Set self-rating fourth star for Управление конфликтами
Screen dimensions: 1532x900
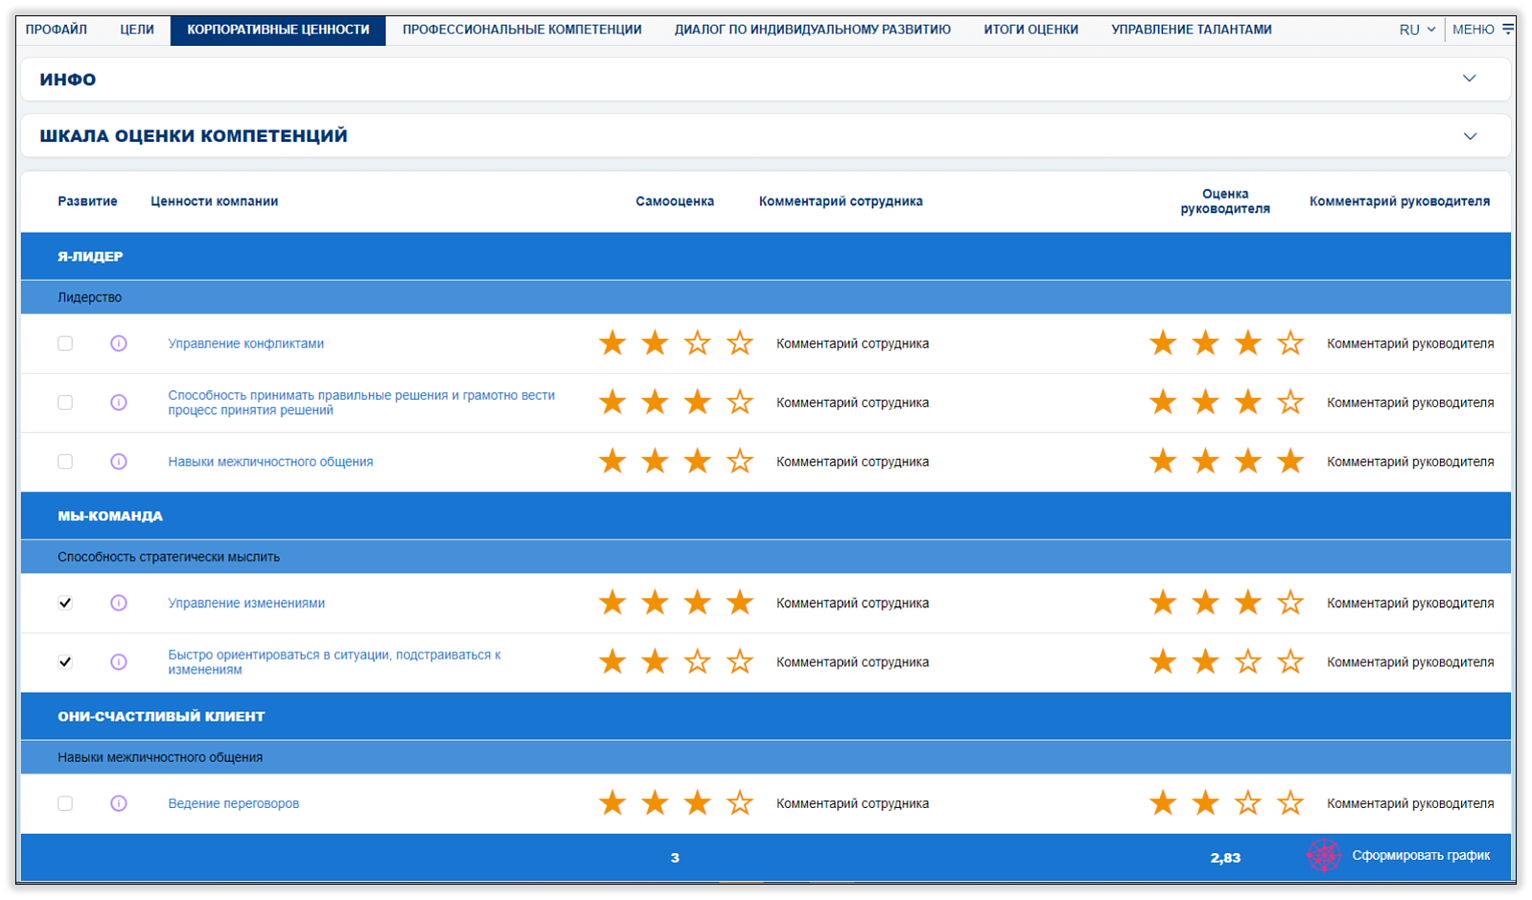click(740, 343)
